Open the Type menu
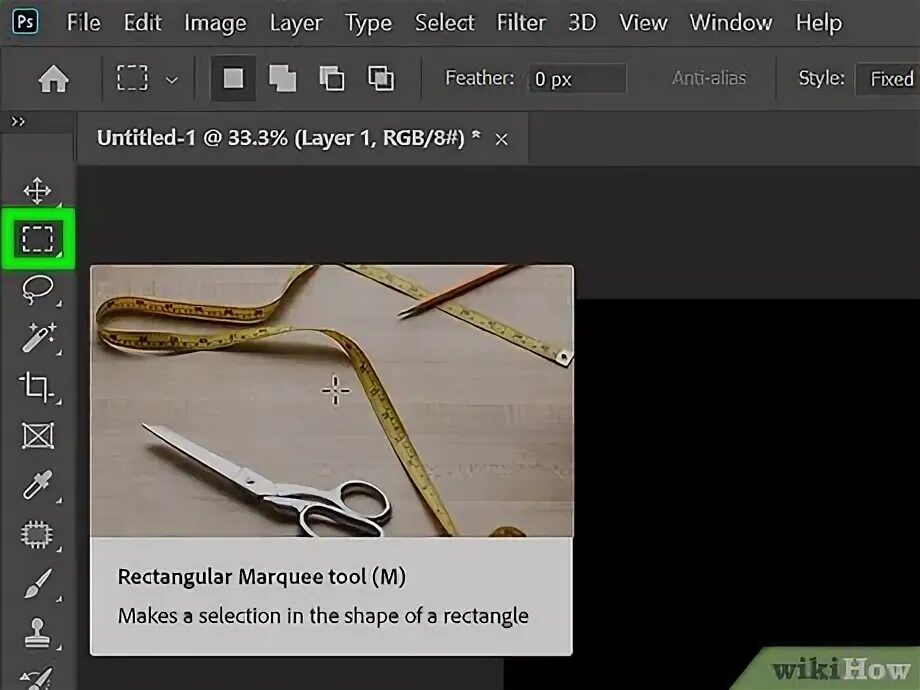Screen dimensions: 920x690 pos(368,23)
